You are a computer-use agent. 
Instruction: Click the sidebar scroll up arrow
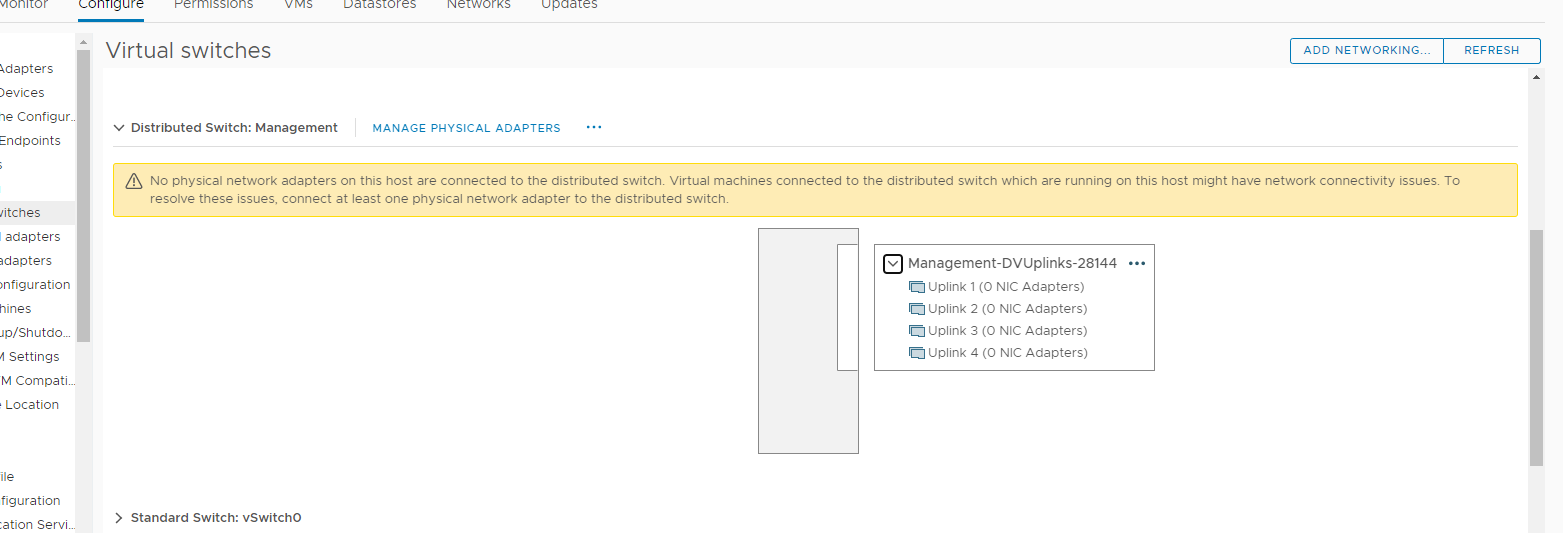83,42
